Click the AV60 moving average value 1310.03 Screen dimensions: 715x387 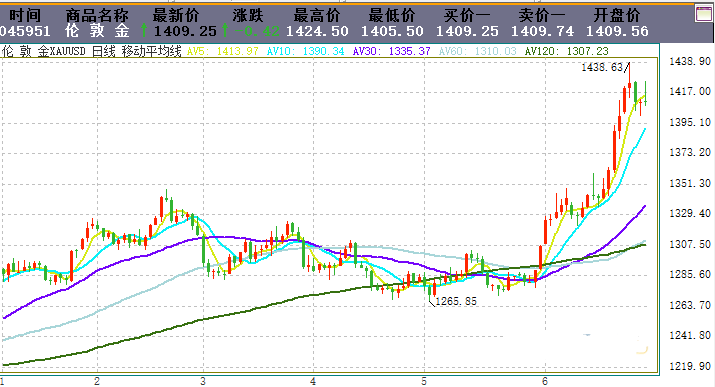click(x=495, y=51)
